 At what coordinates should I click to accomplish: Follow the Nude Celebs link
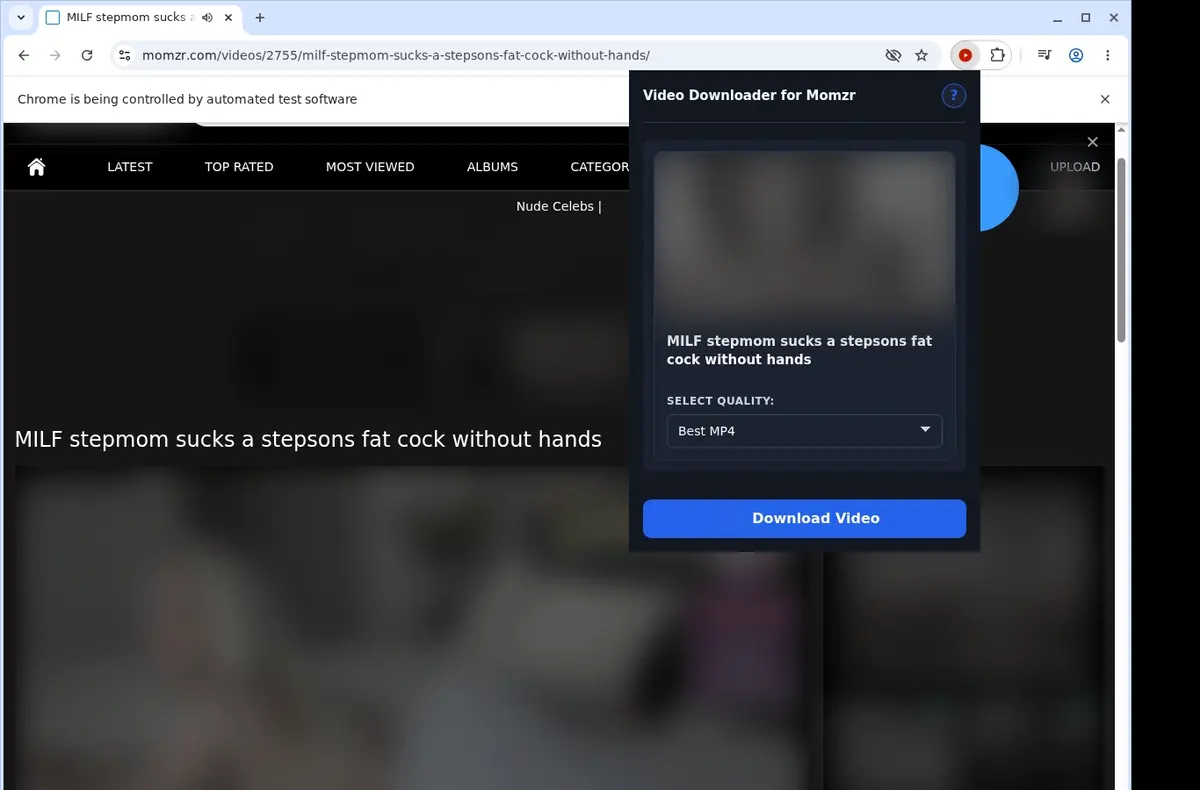(x=555, y=206)
